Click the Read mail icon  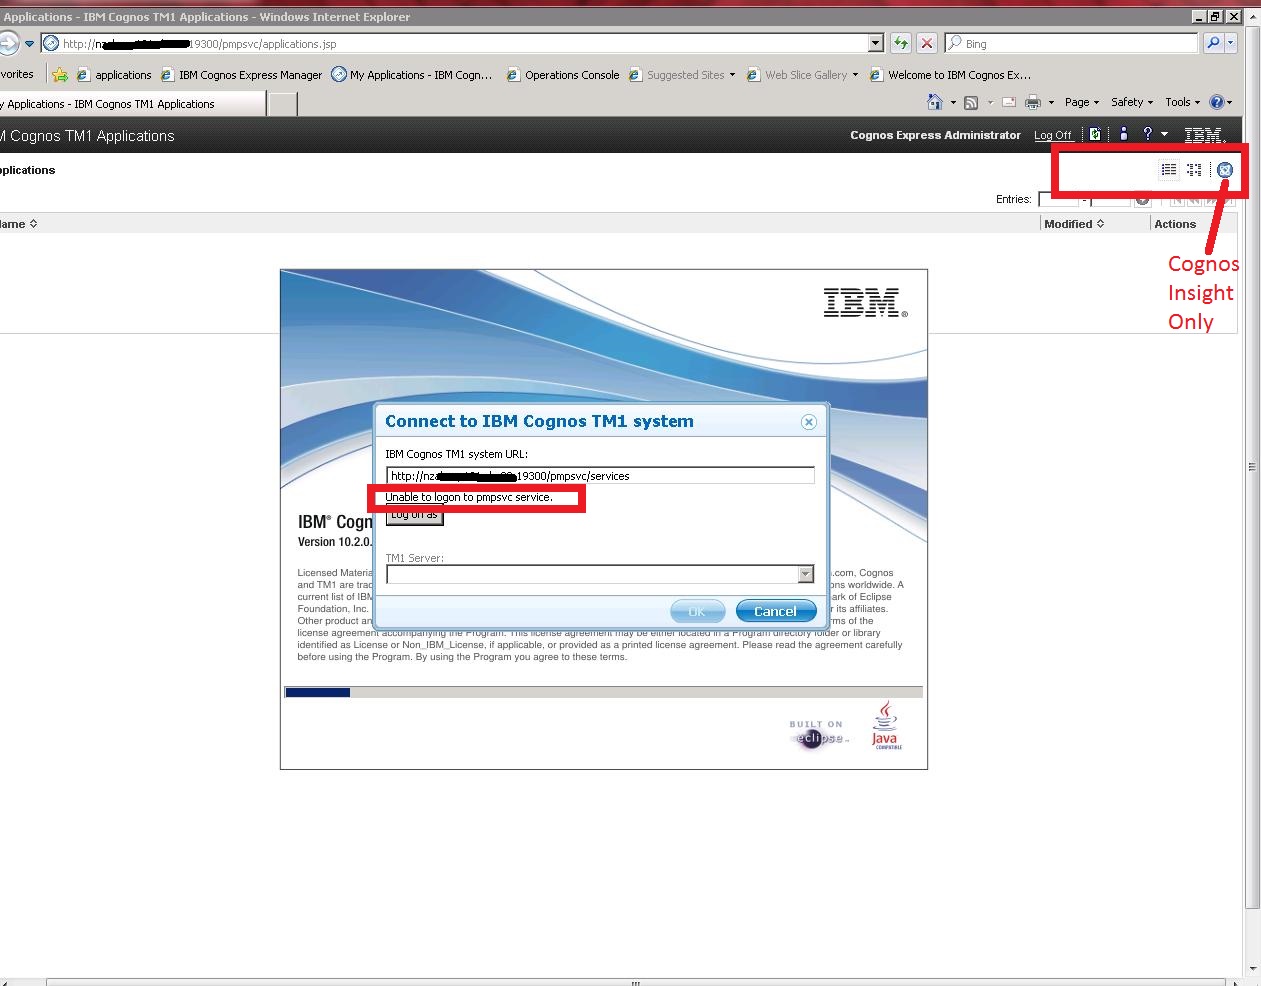pos(1009,102)
